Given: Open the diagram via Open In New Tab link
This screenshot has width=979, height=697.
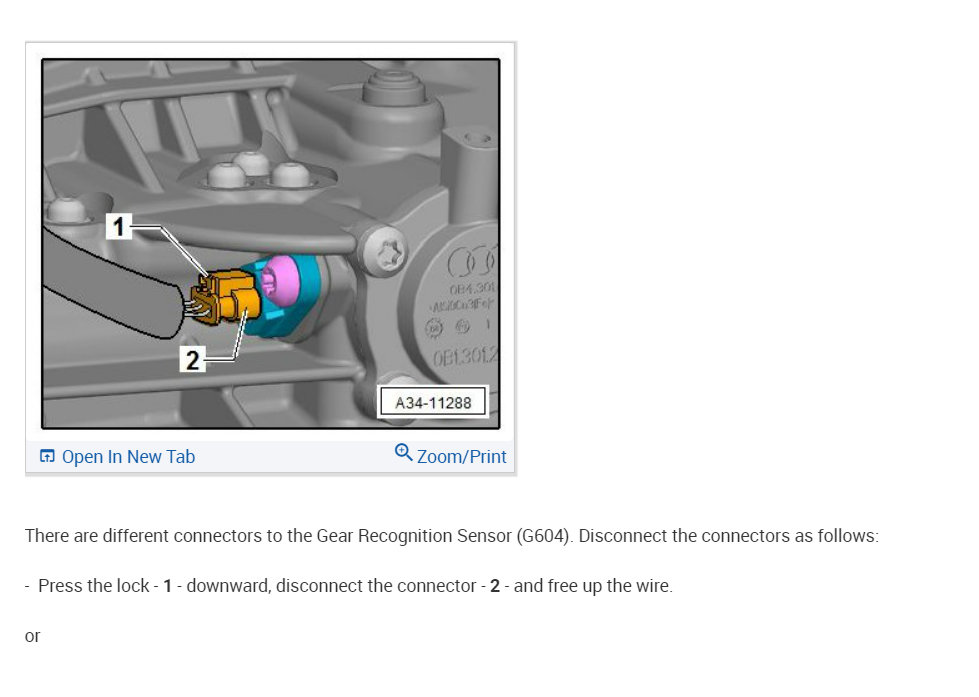Looking at the screenshot, I should click(x=128, y=457).
